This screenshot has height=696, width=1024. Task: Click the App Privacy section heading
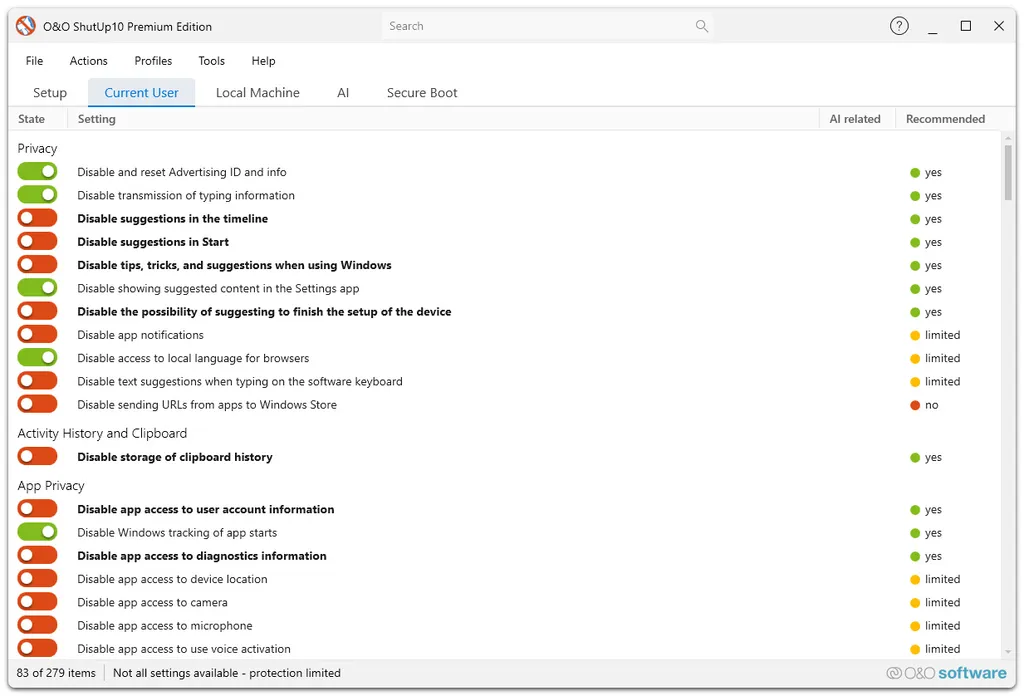(x=51, y=486)
